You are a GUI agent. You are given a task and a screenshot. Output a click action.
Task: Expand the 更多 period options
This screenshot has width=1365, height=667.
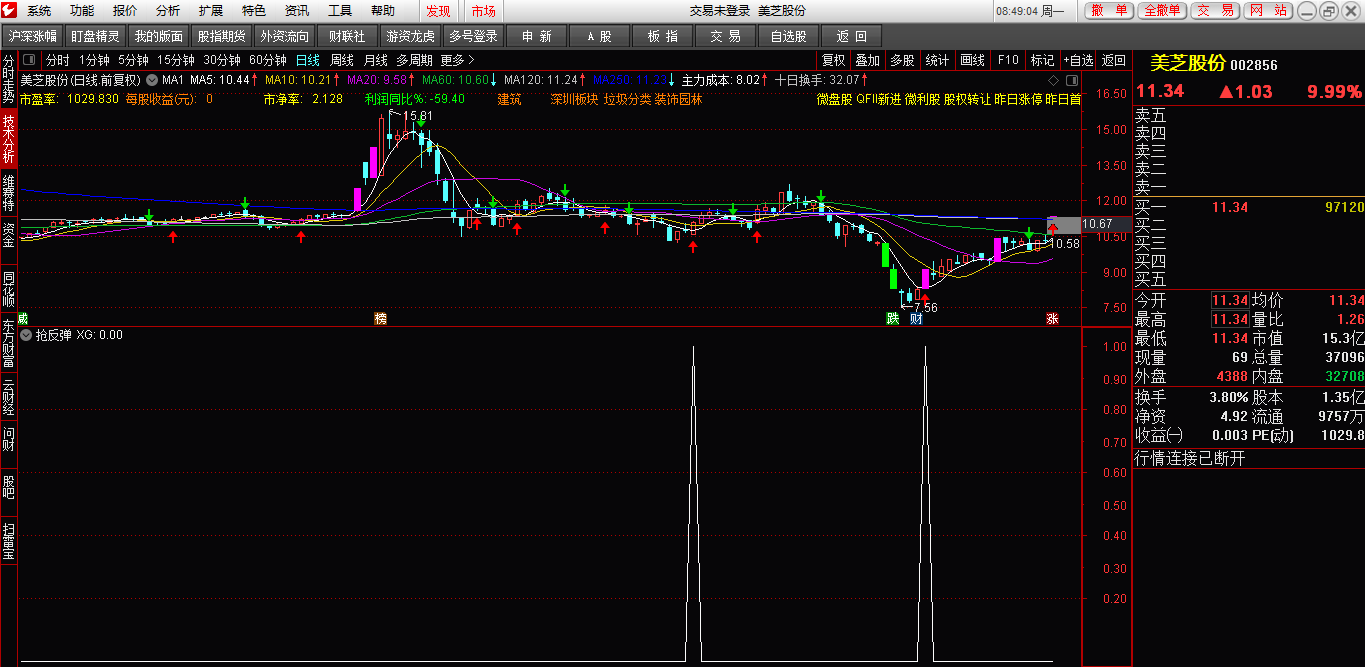(x=457, y=60)
